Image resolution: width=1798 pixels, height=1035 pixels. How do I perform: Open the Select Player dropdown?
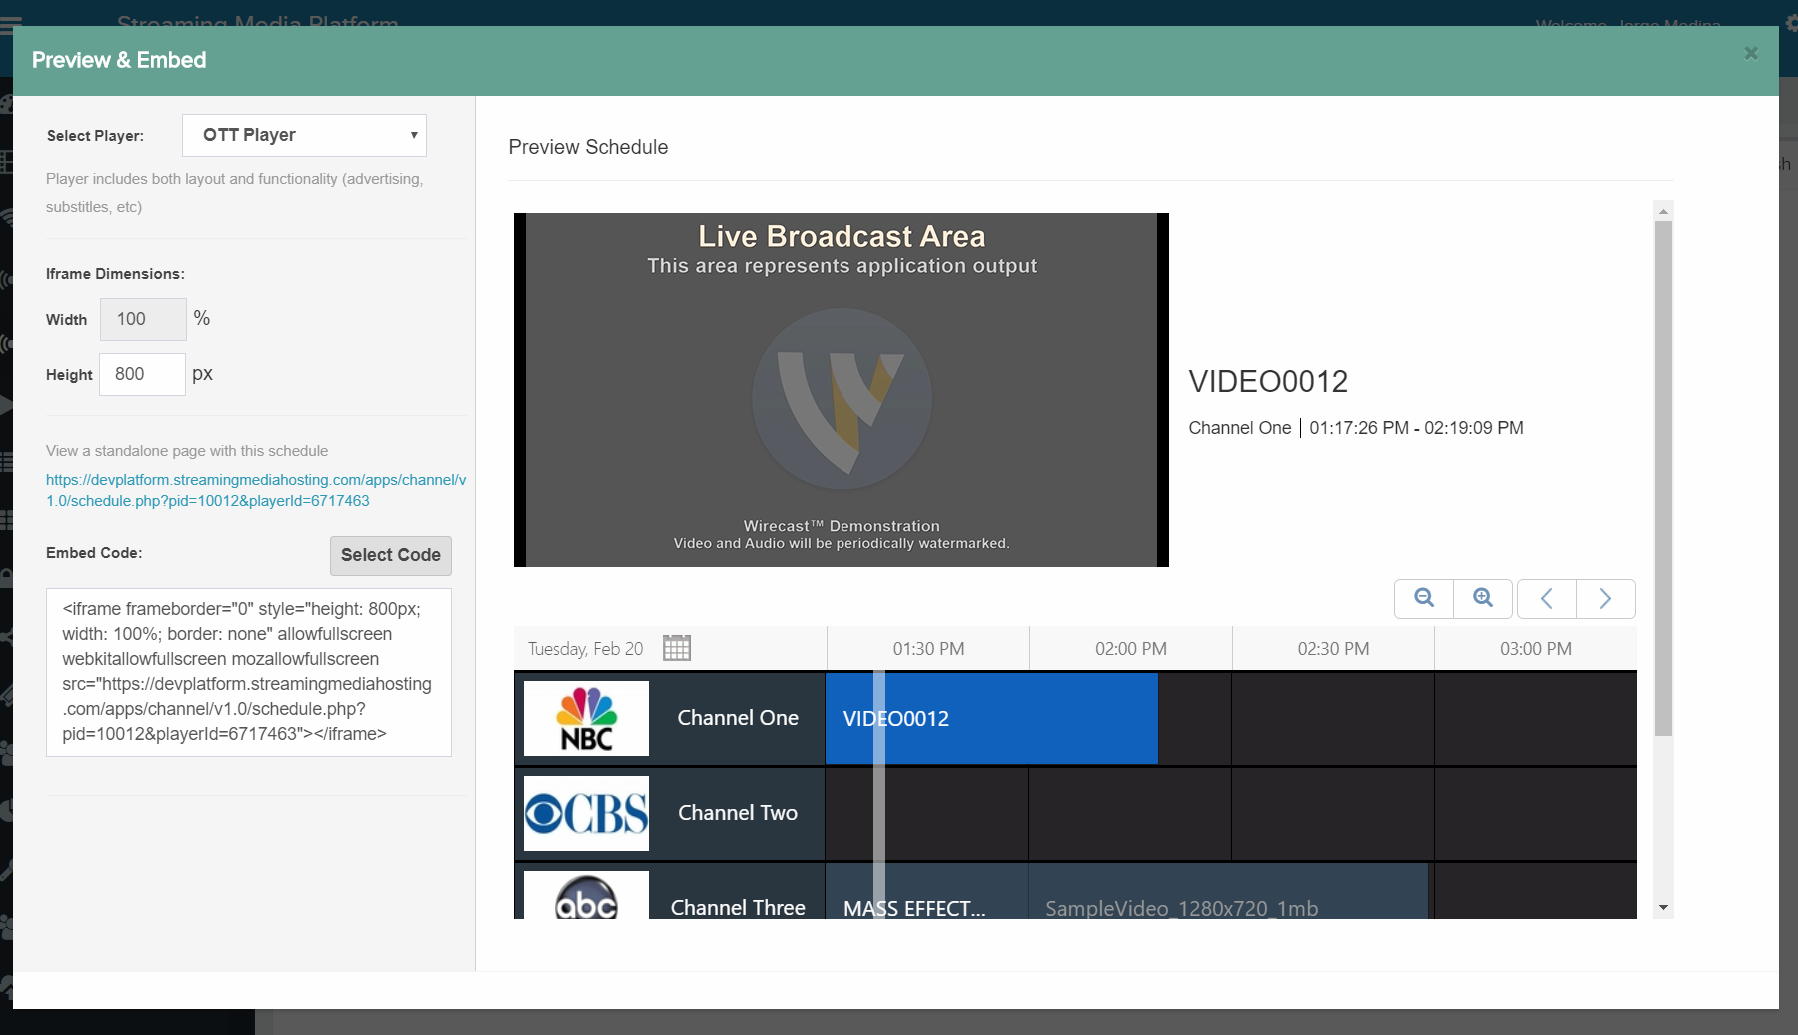click(x=304, y=135)
